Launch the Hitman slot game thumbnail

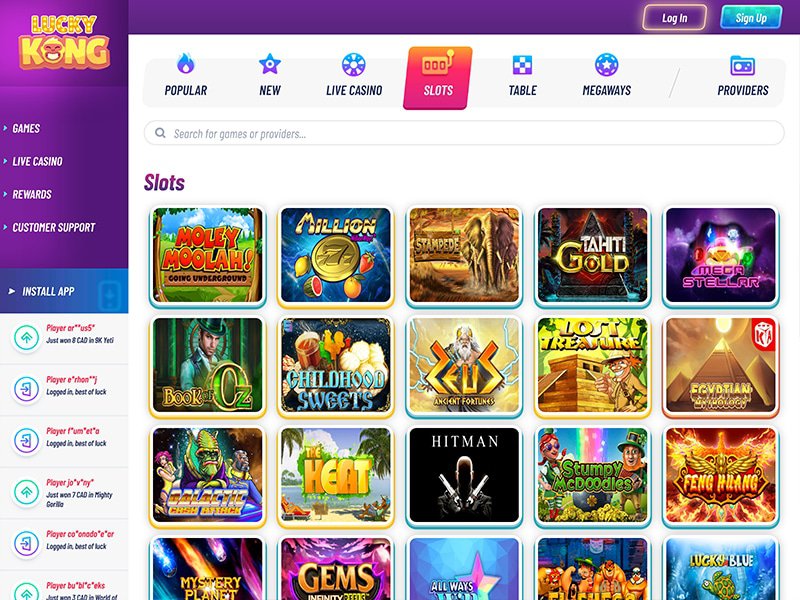coord(464,475)
